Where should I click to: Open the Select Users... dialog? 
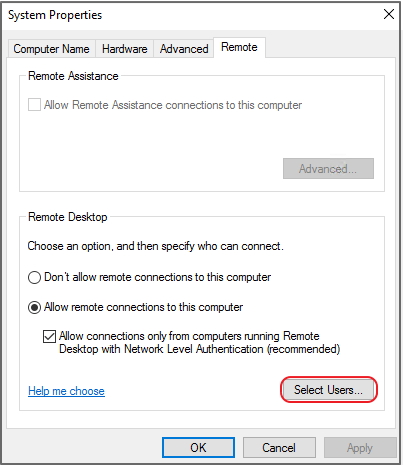tap(328, 390)
